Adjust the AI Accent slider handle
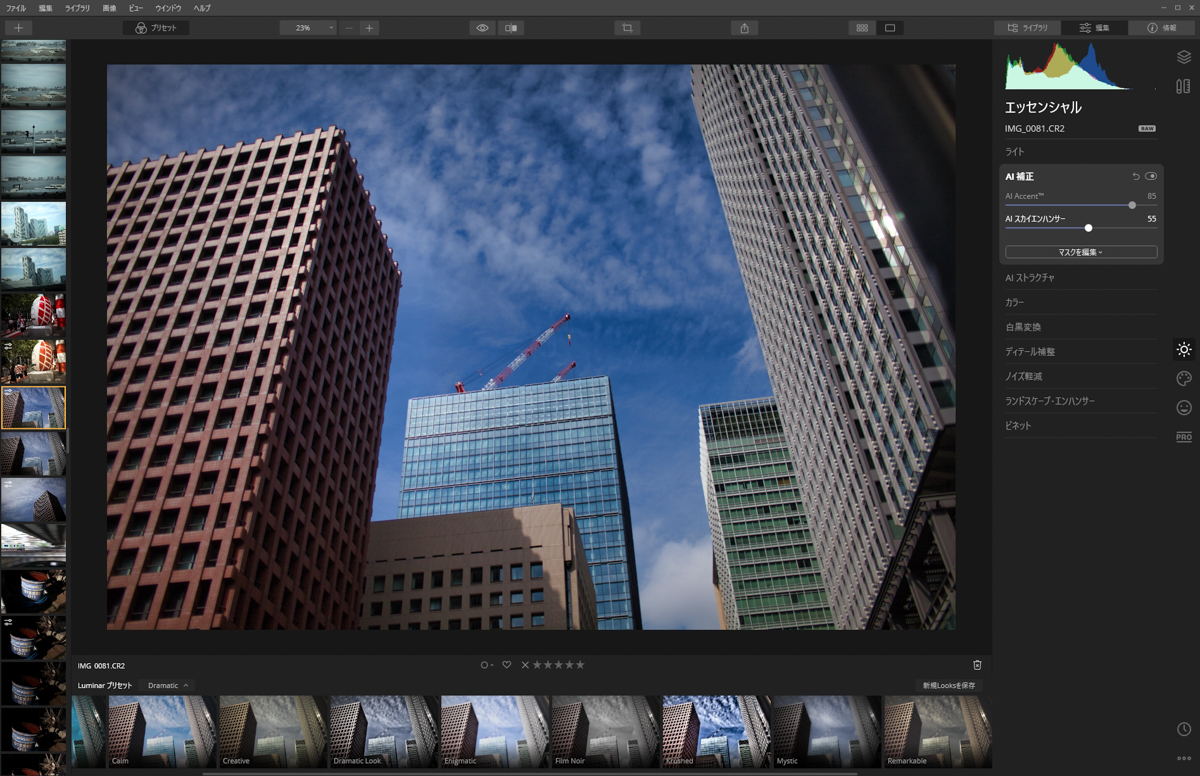1200x776 pixels. pos(1132,205)
